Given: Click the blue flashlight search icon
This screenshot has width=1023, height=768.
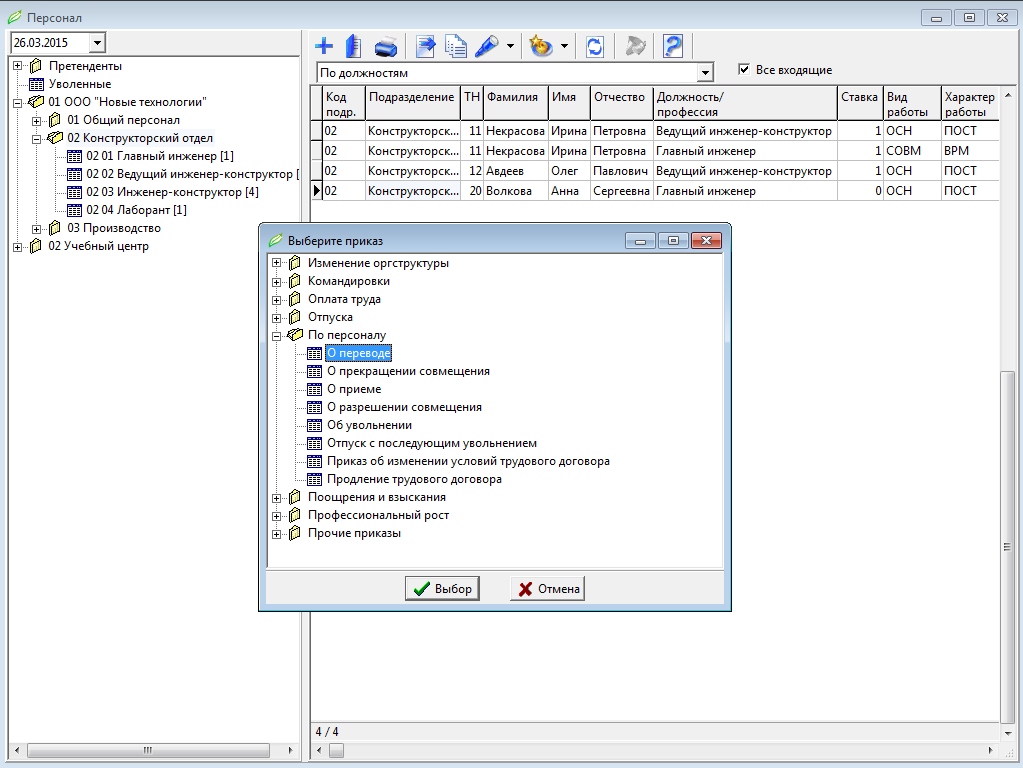Looking at the screenshot, I should click(x=487, y=46).
